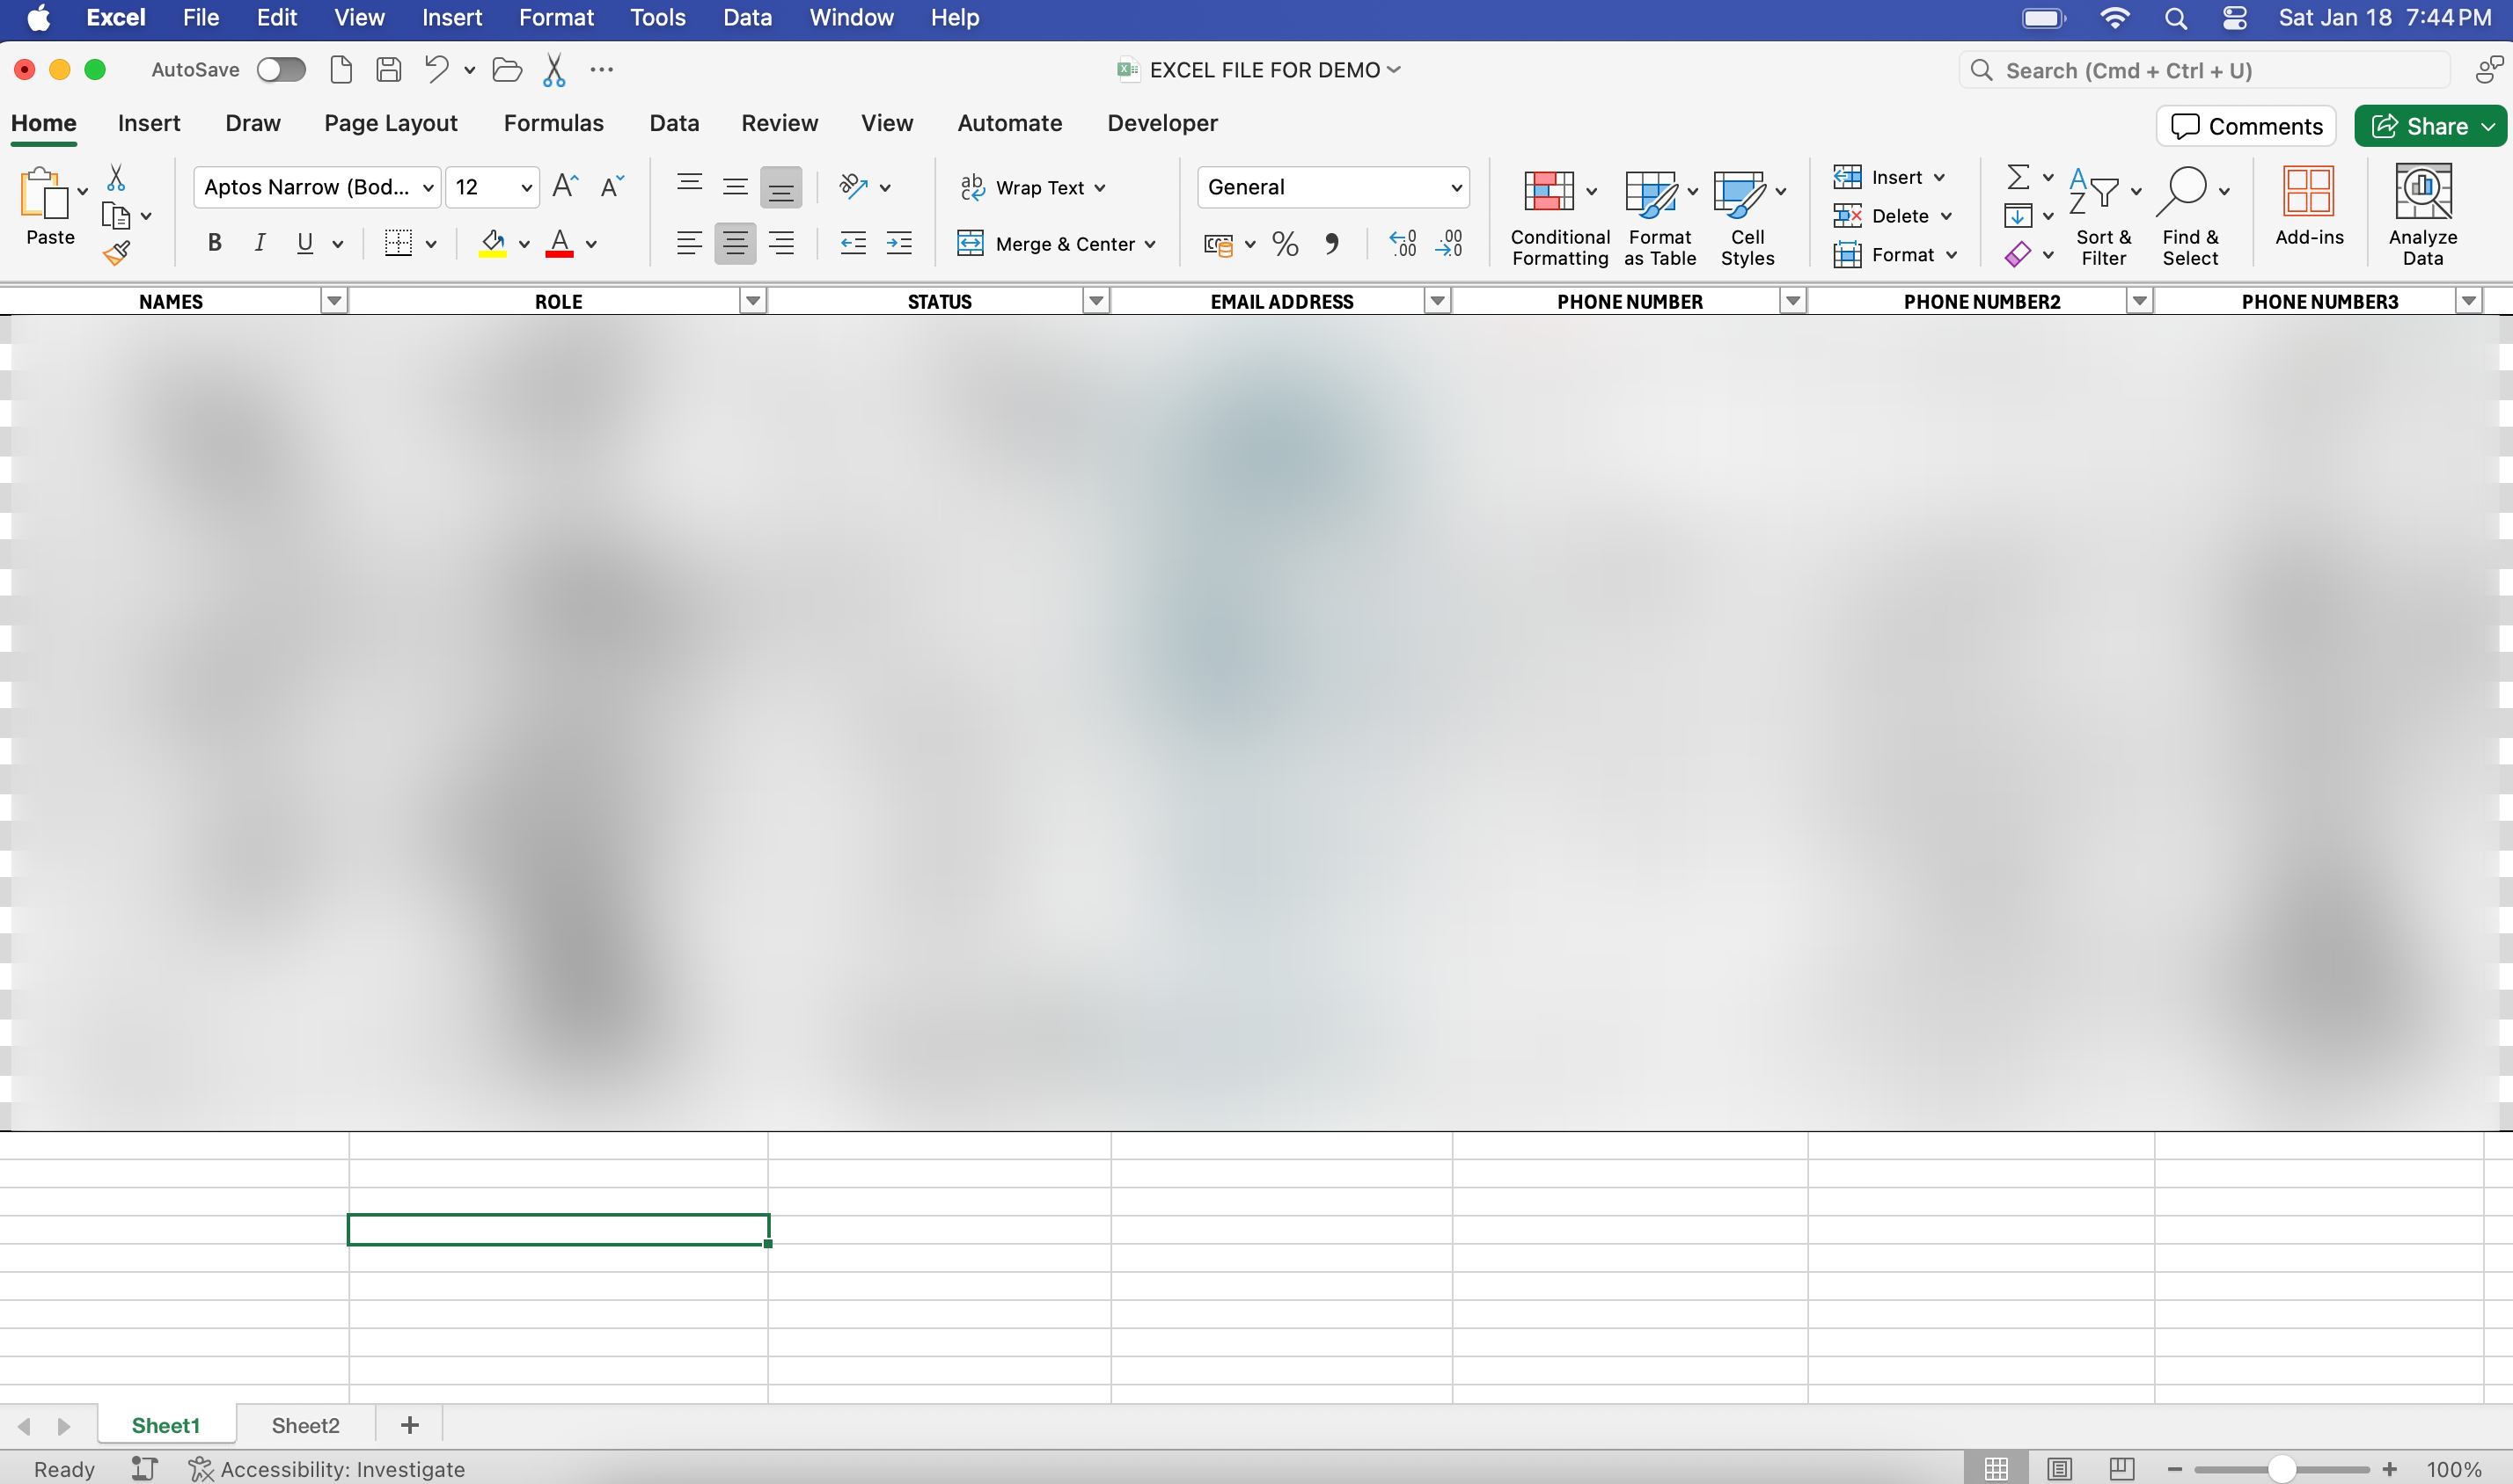
Task: Click the Increase Indent icon
Action: [899, 243]
